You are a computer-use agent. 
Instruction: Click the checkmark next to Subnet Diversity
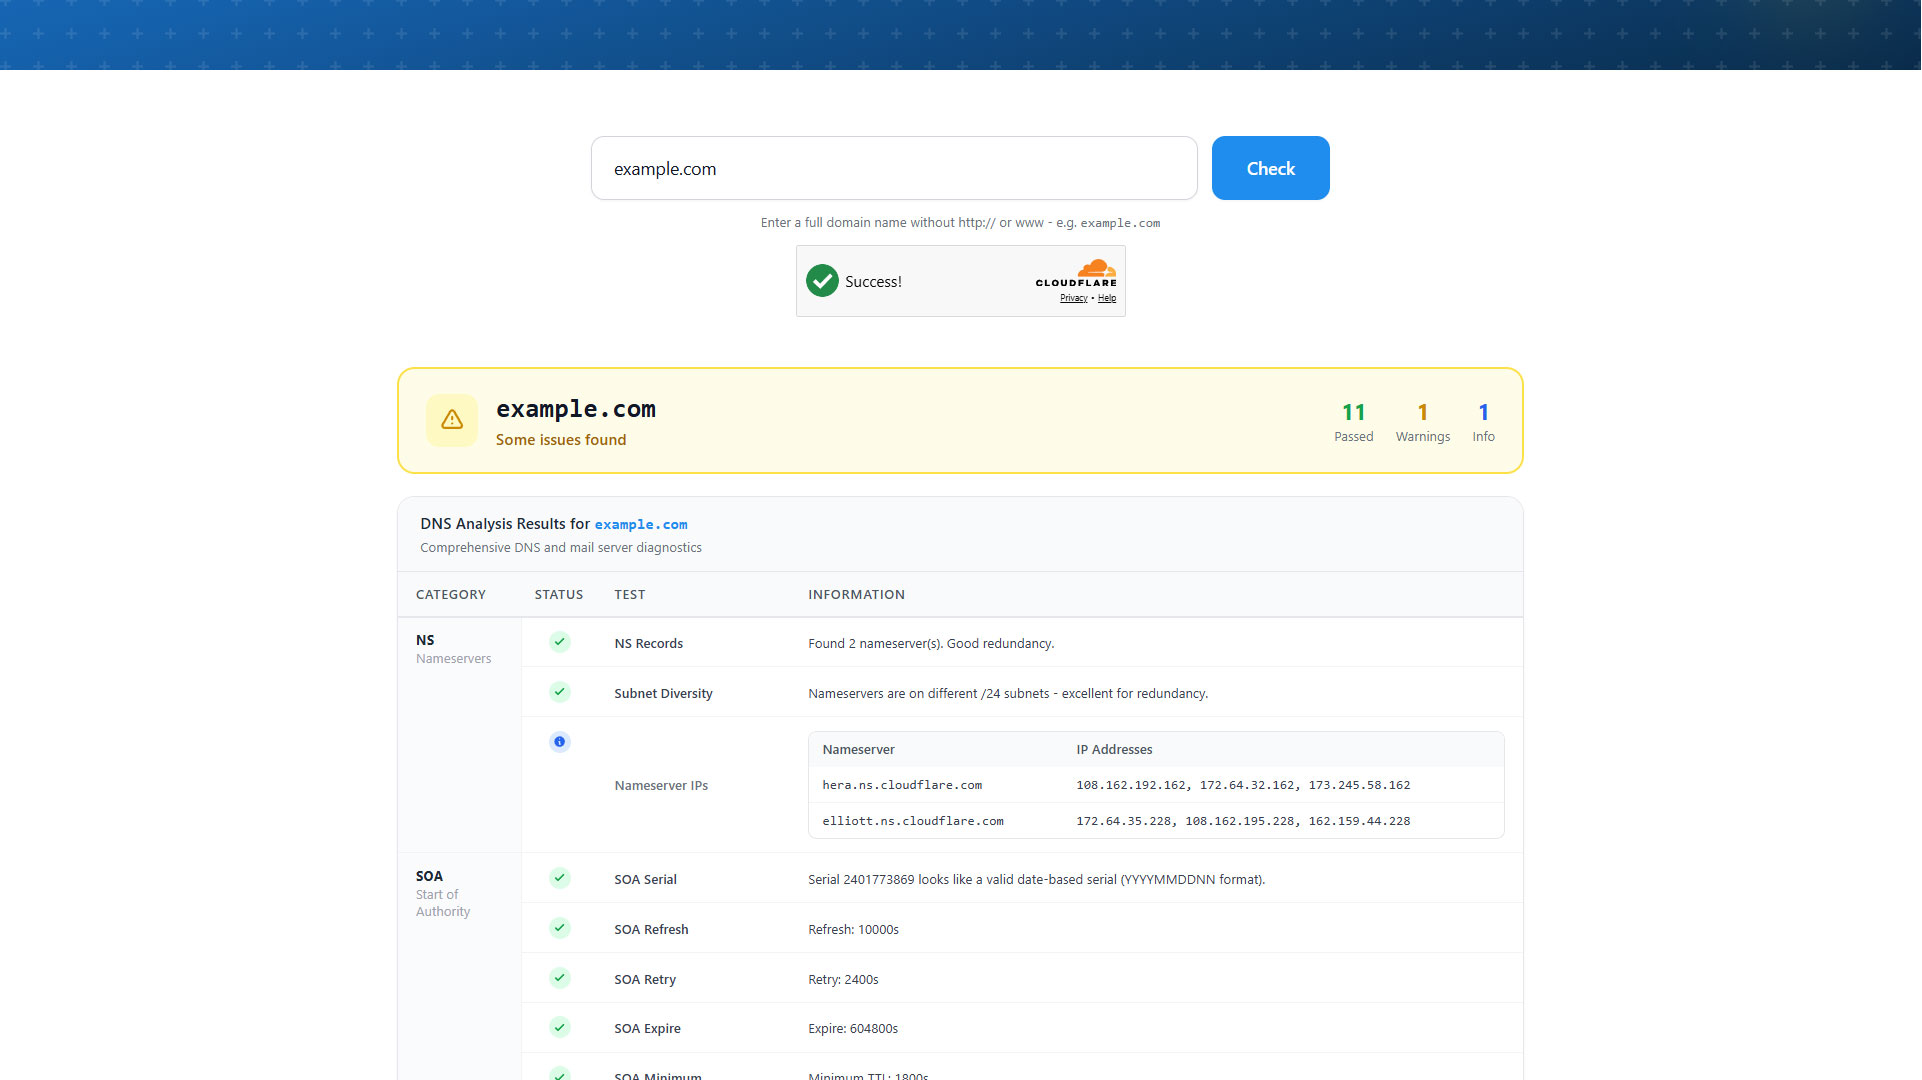pos(559,692)
